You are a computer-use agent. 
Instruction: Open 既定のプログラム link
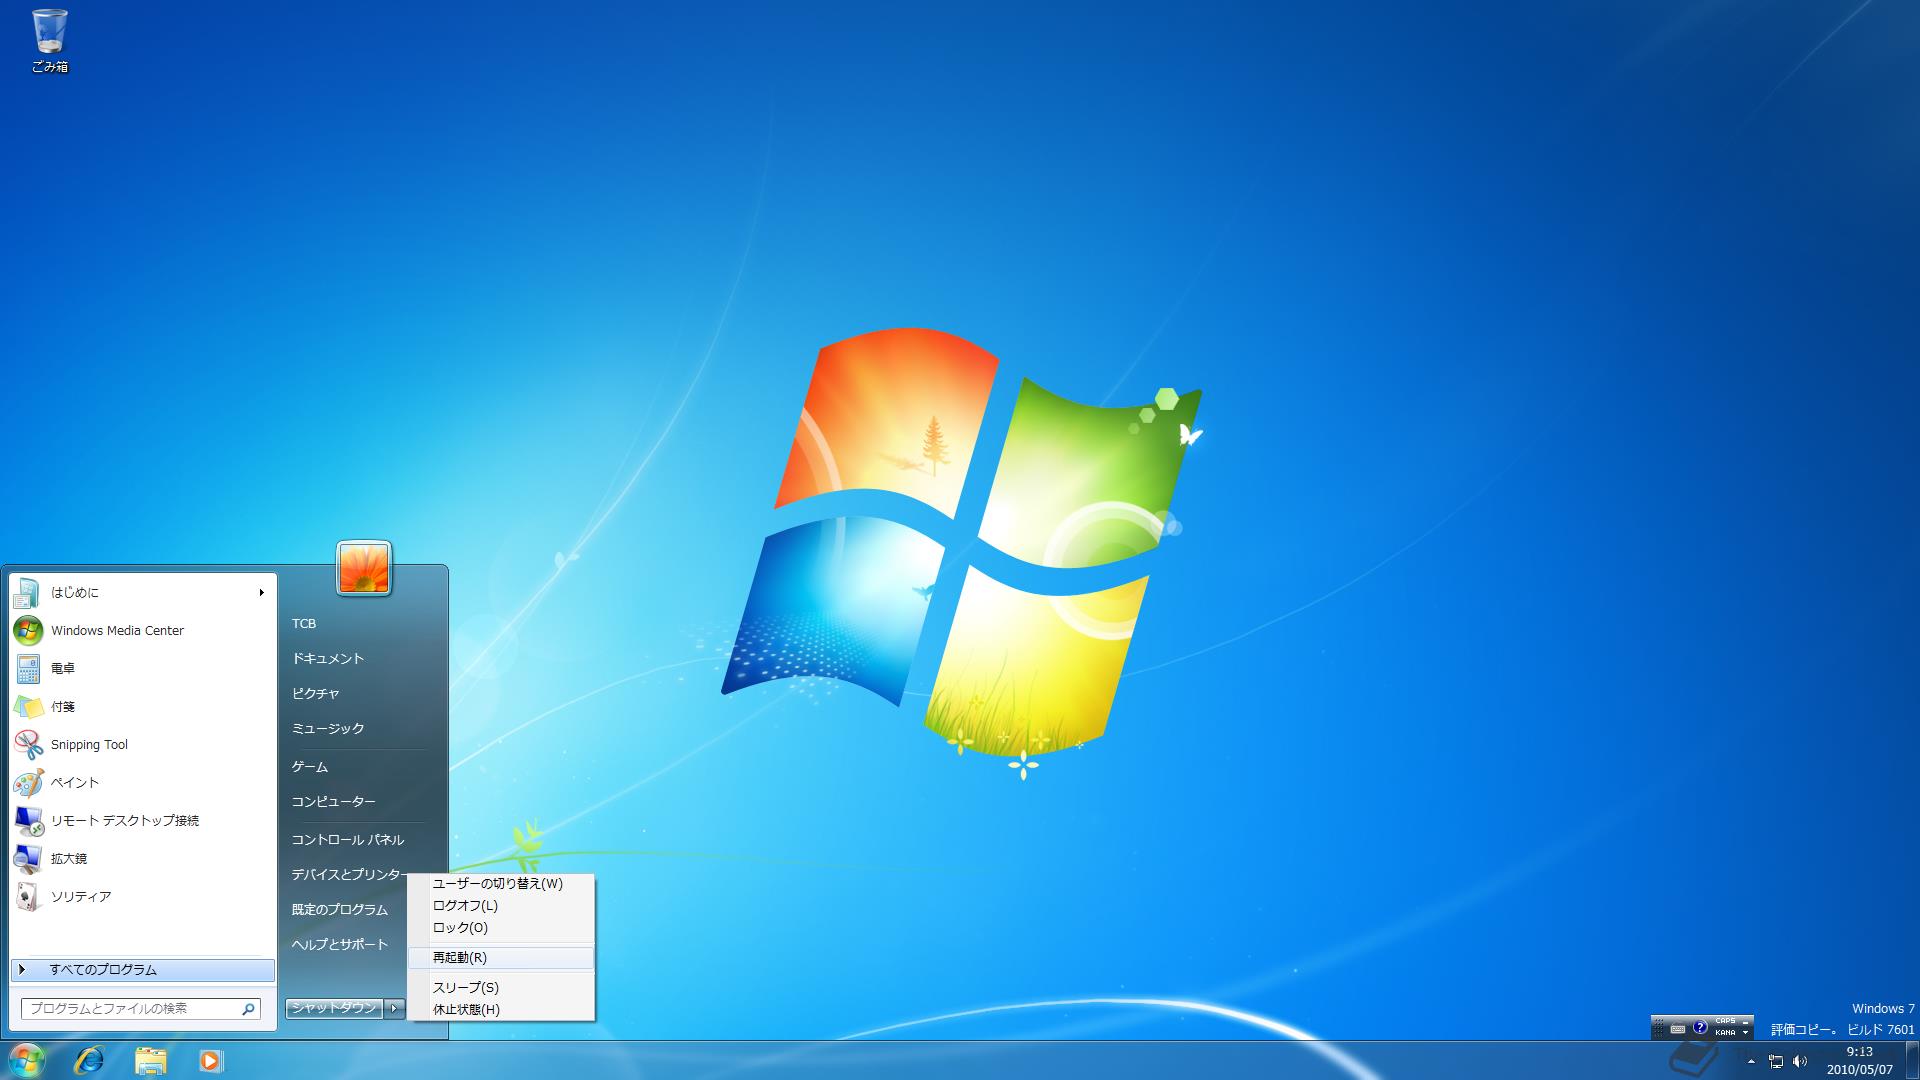coord(340,910)
